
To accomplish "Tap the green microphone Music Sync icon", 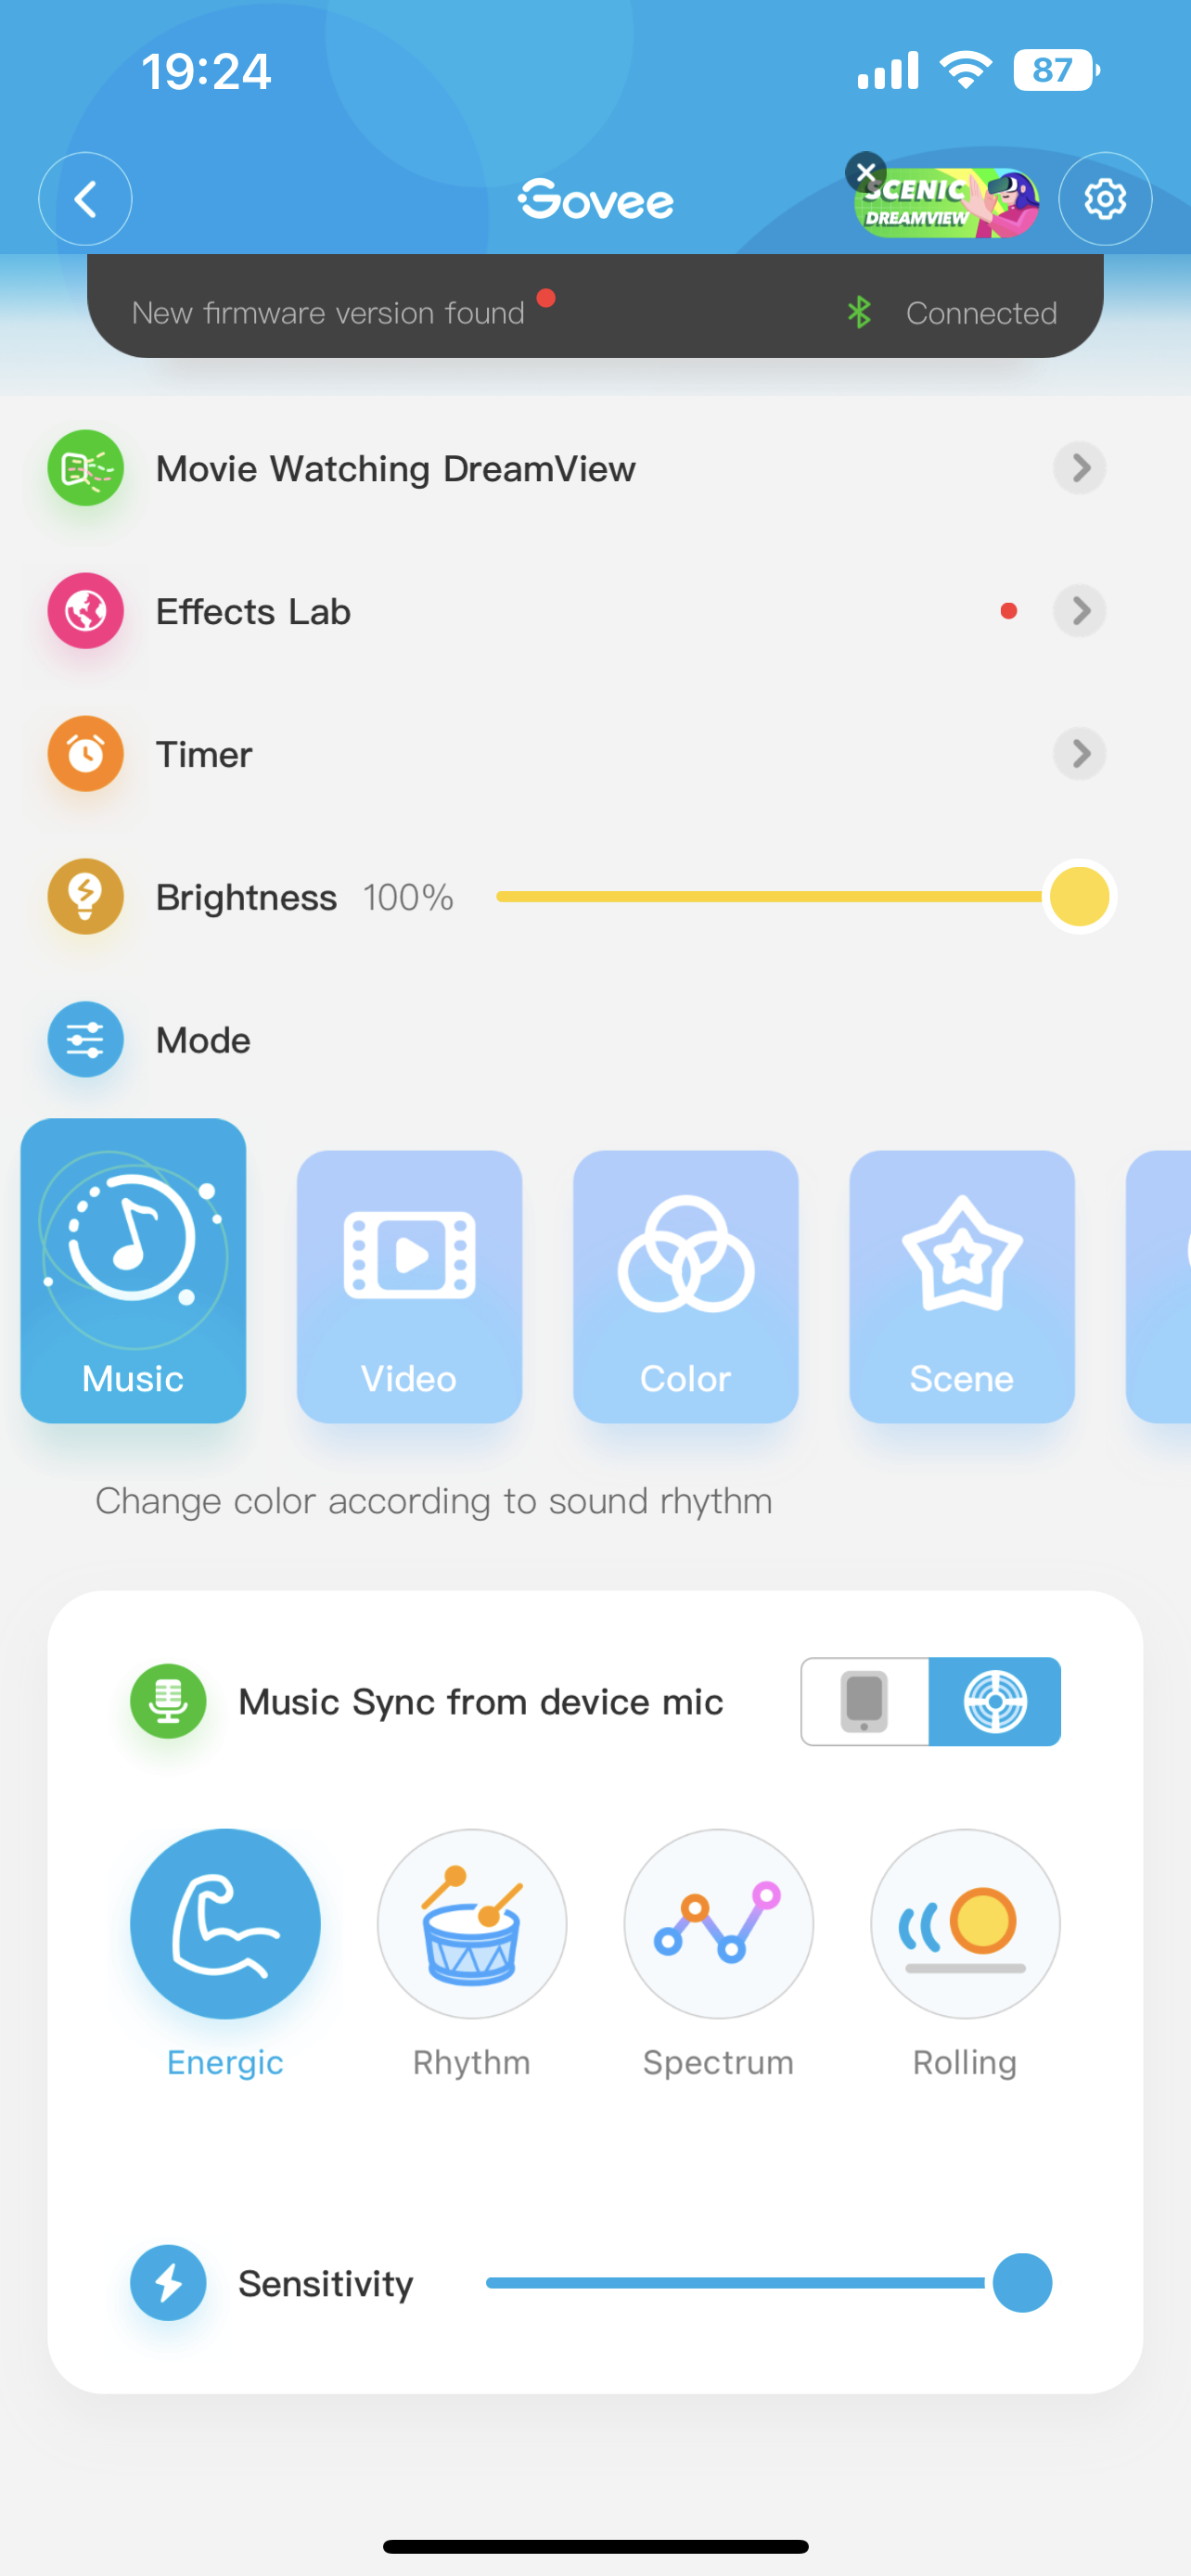I will click(168, 1701).
